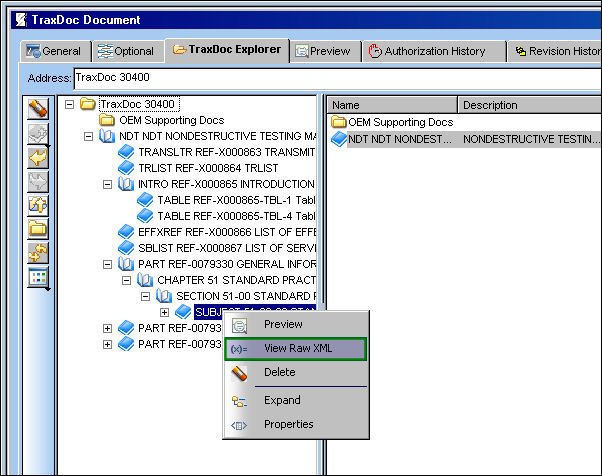Select OEM Supporting Docs row in list pane
602x476 pixels.
[x=392, y=122]
